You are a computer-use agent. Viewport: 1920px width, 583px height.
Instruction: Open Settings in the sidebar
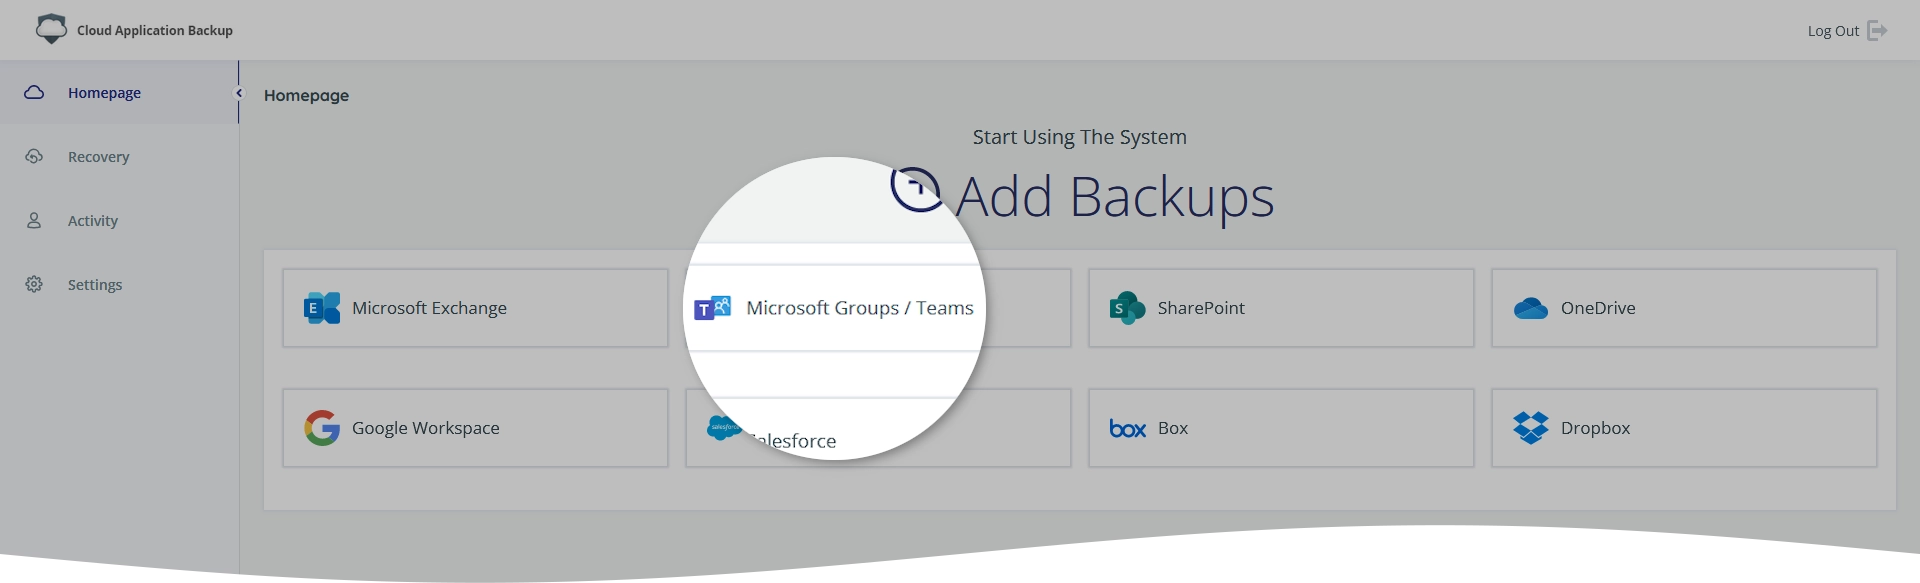pos(119,284)
